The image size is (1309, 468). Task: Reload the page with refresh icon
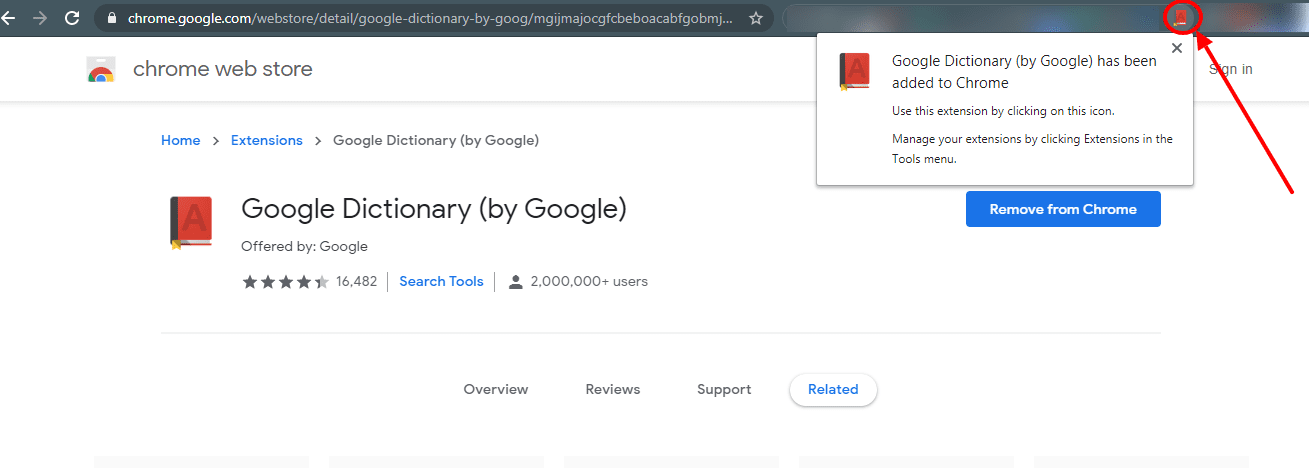(72, 18)
